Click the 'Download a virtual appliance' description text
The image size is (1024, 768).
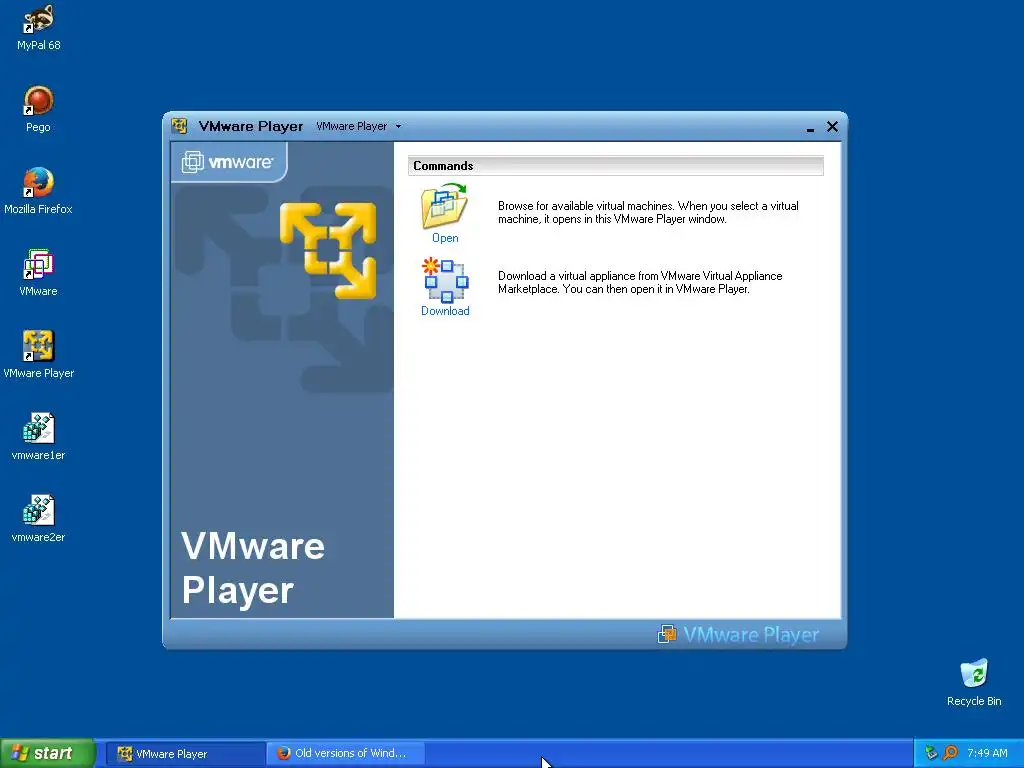pos(640,282)
